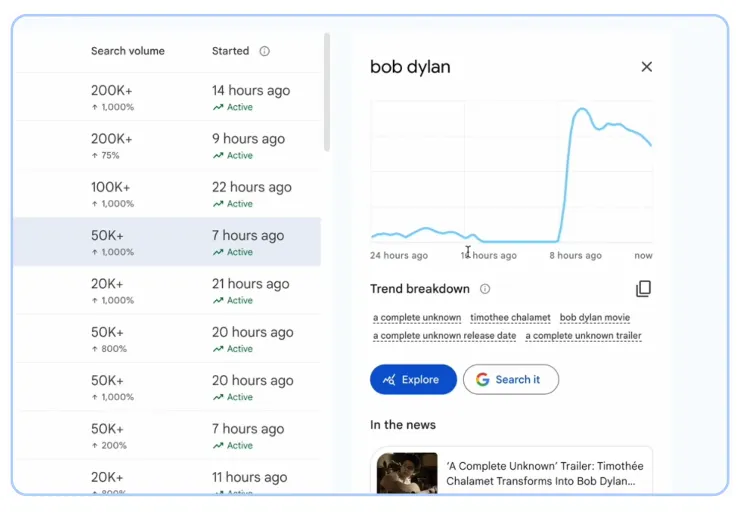741x513 pixels.
Task: Click the Active trend icon in the 9 hours ago row
Action: [x=218, y=155]
